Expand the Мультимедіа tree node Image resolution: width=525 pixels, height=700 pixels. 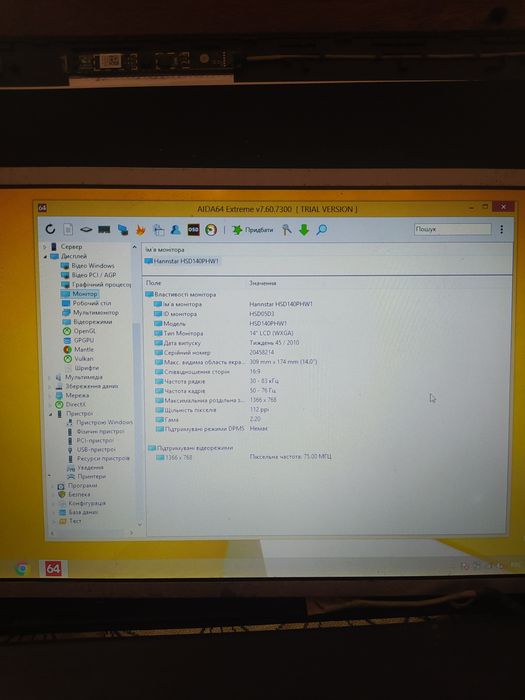pyautogui.click(x=50, y=377)
